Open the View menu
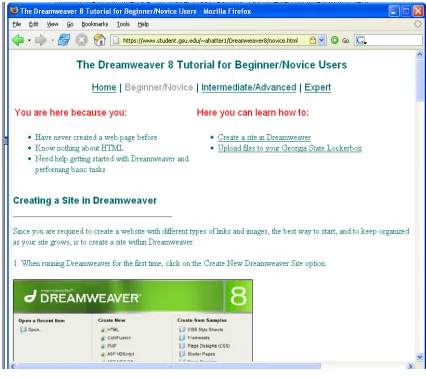The image size is (426, 377). (52, 24)
